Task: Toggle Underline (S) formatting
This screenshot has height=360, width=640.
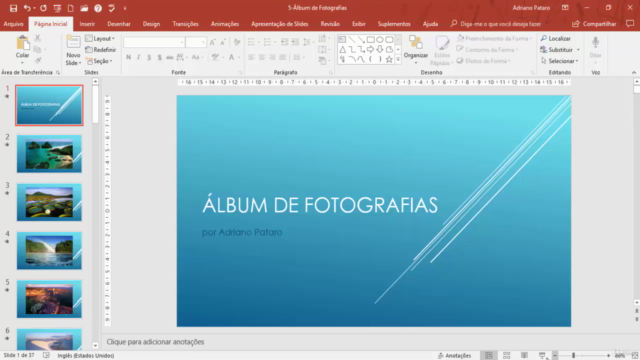Action: (149, 58)
